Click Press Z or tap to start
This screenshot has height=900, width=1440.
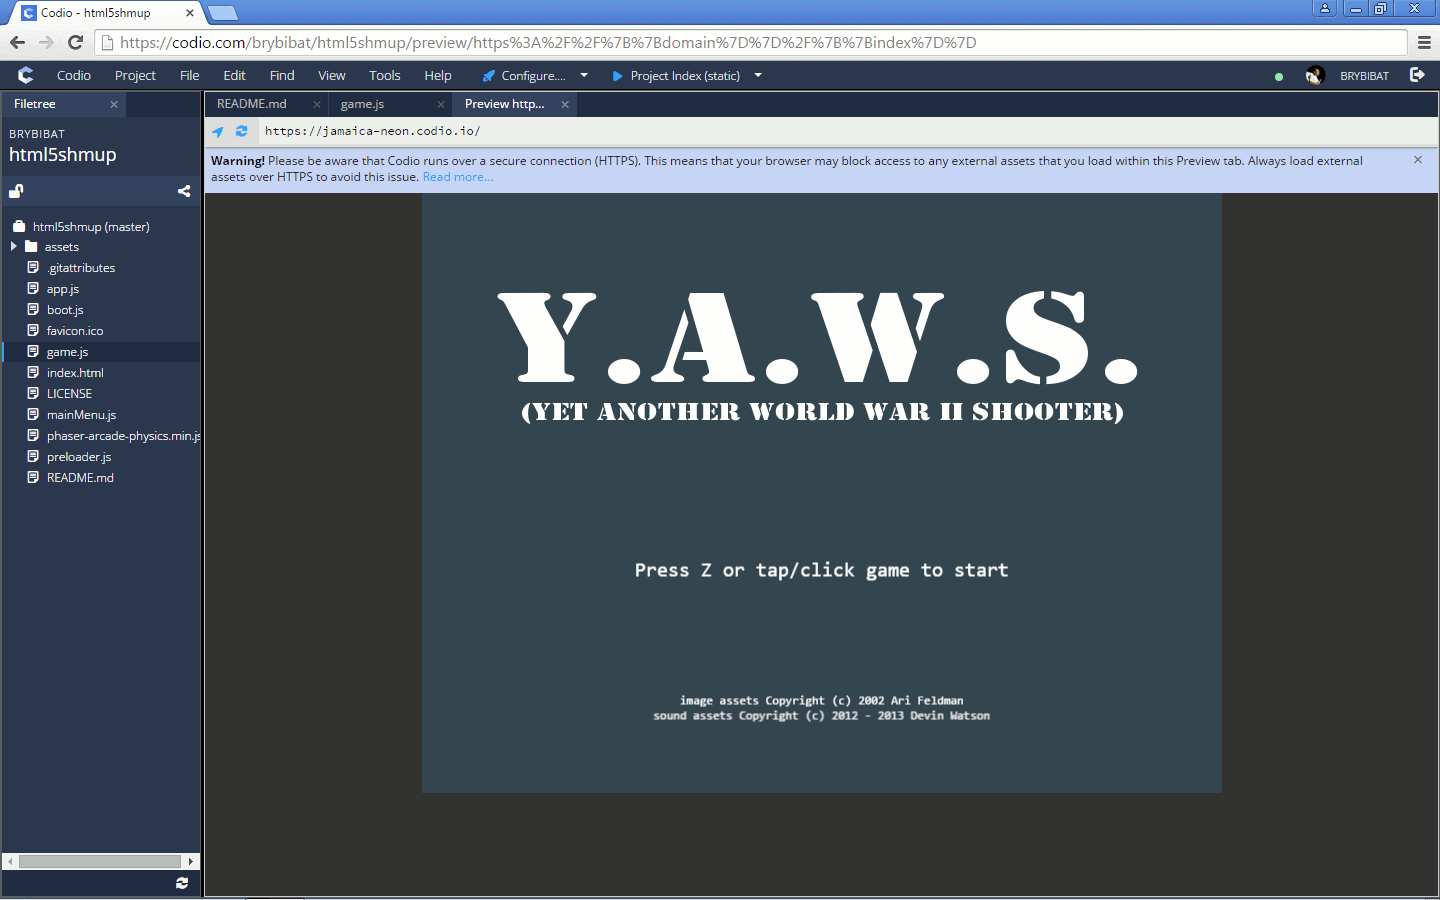821,570
